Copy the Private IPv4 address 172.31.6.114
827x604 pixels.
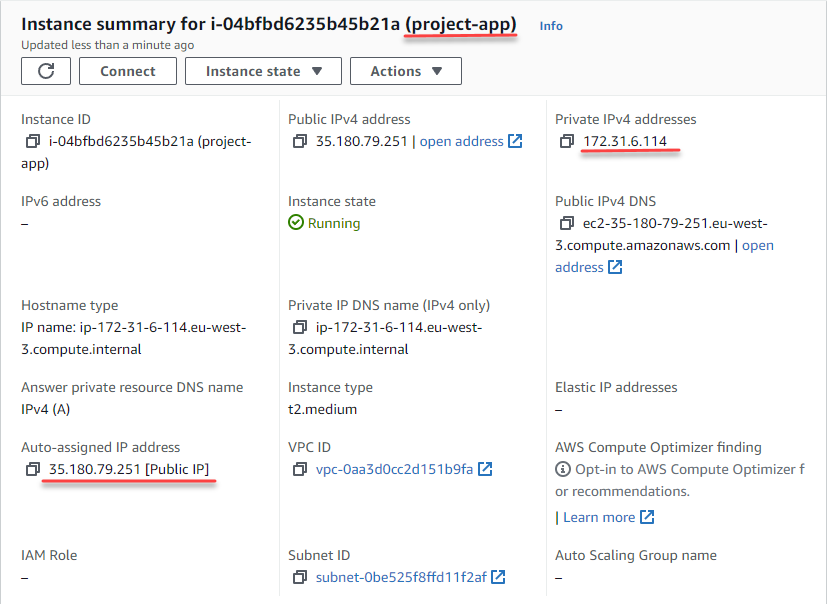coord(567,142)
